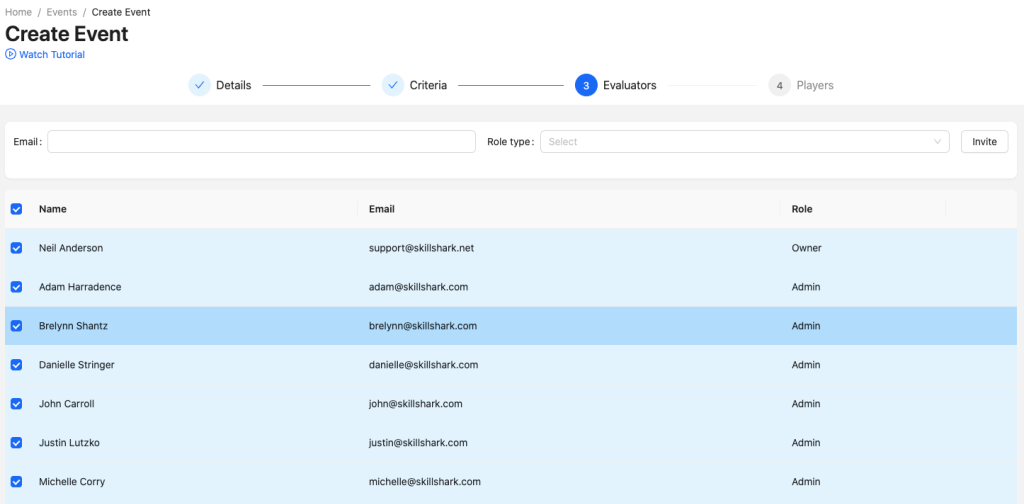Open the Role type dropdown
Viewport: 1024px width, 504px height.
(x=735, y=142)
